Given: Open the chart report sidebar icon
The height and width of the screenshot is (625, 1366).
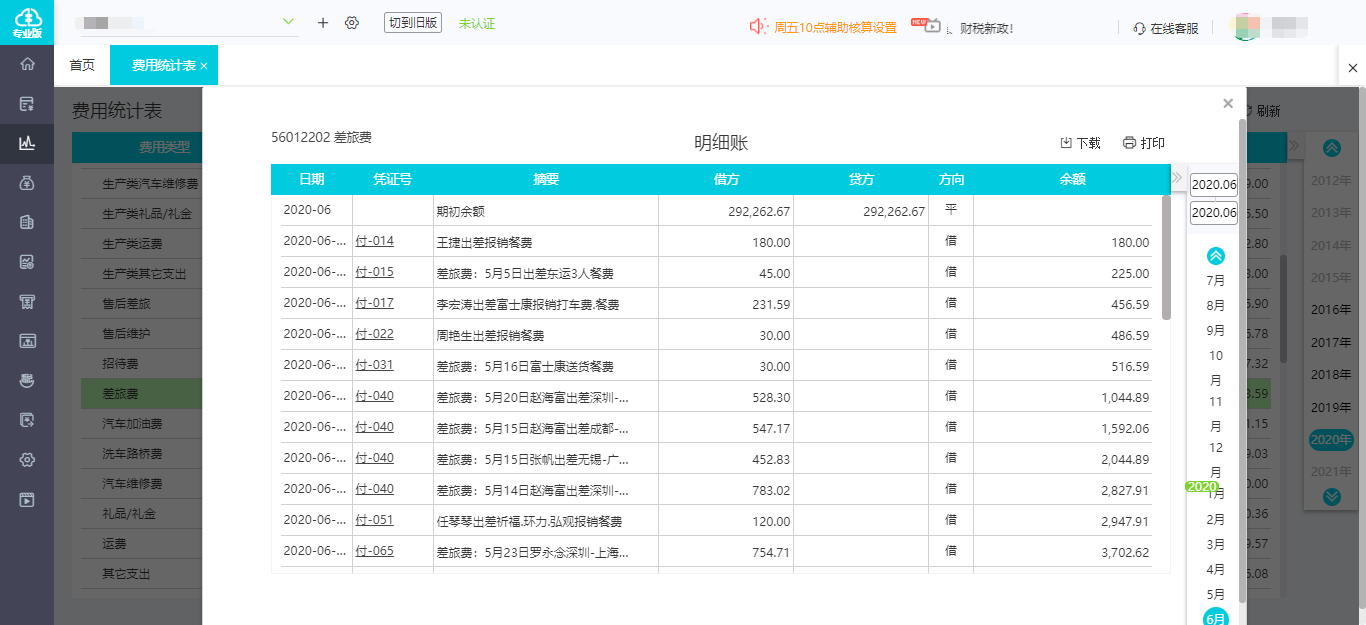Looking at the screenshot, I should [27, 262].
